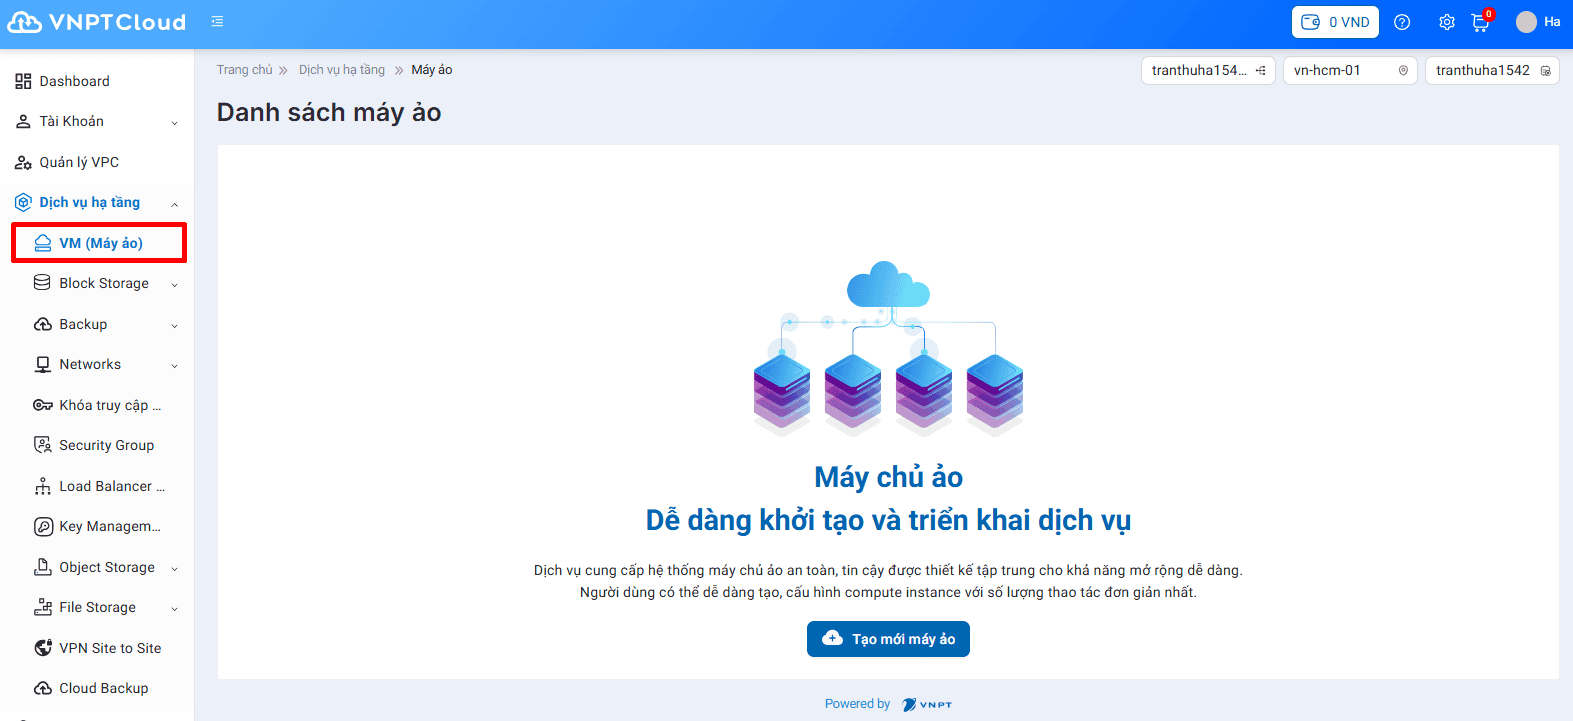Select VM (Máy ảo) menu item
The image size is (1573, 721).
[x=99, y=243]
